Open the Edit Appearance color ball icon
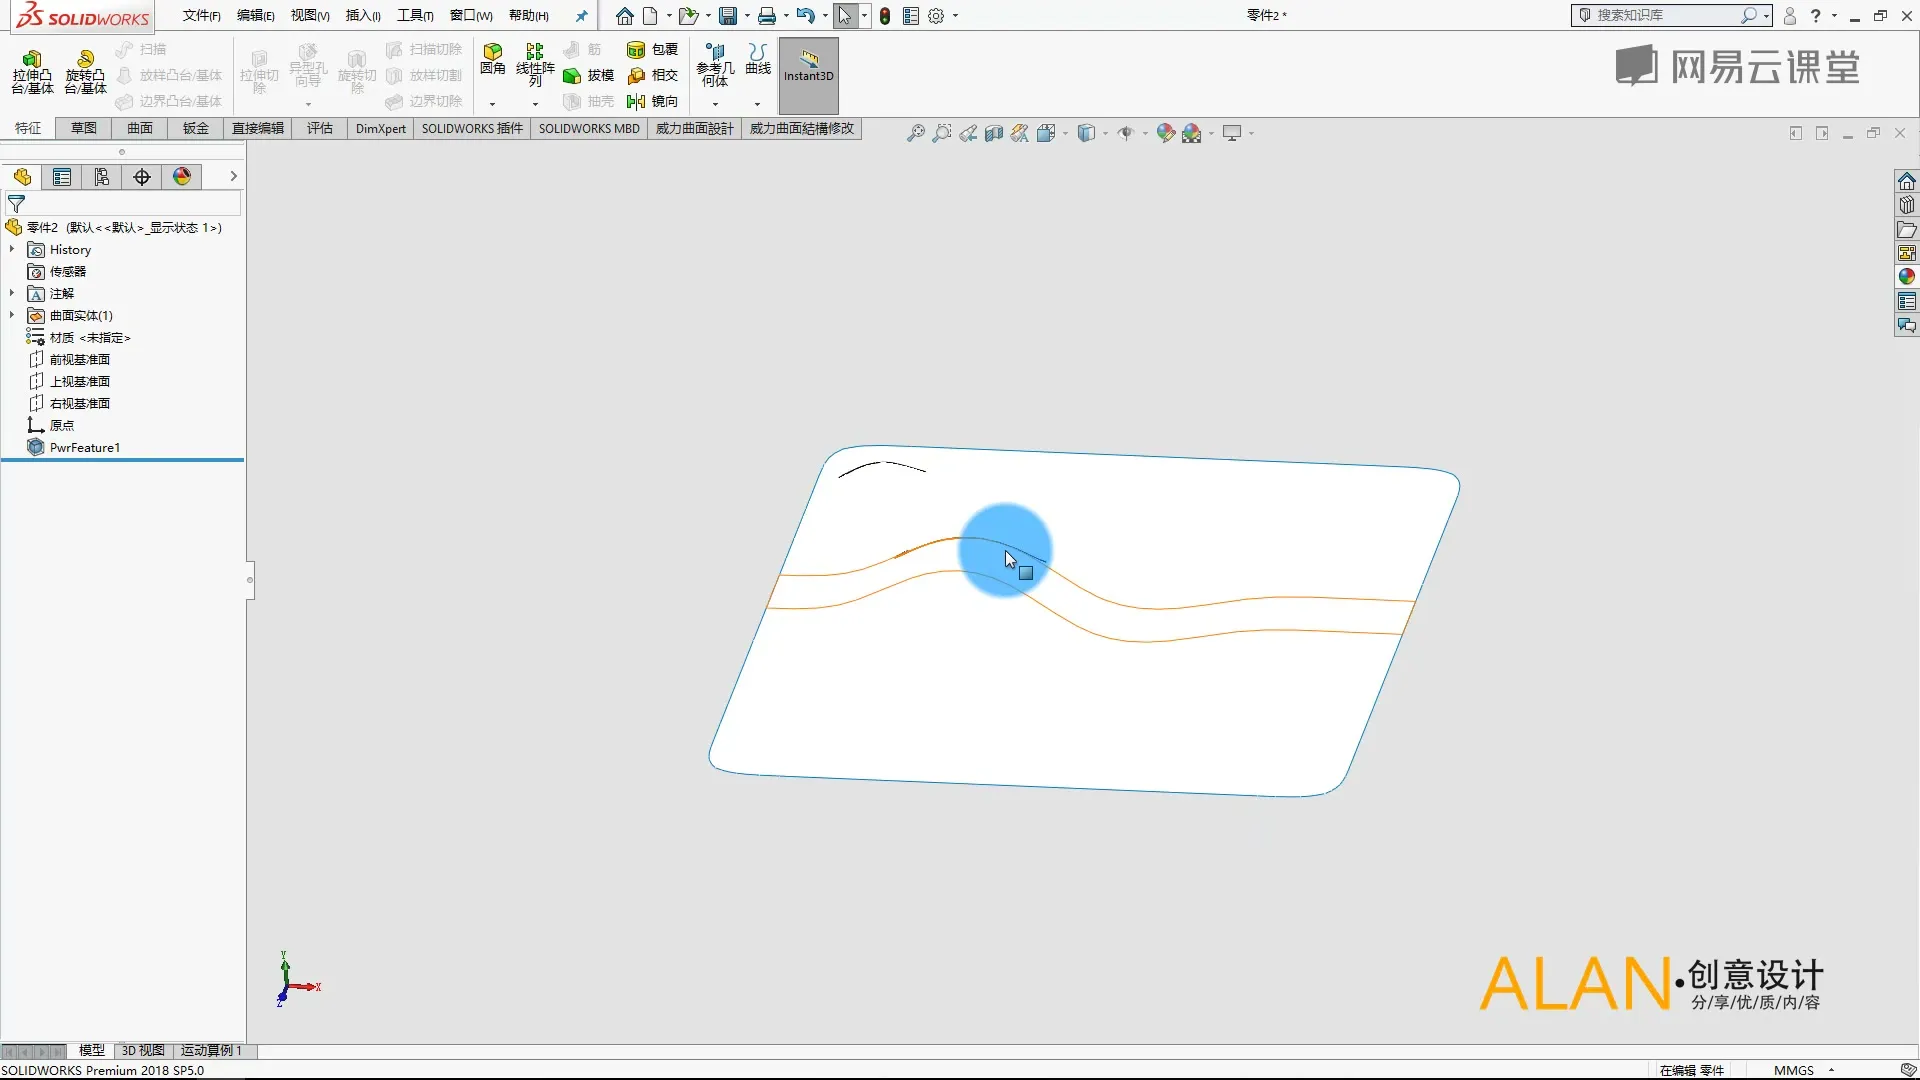This screenshot has height=1080, width=1920. pyautogui.click(x=1165, y=133)
